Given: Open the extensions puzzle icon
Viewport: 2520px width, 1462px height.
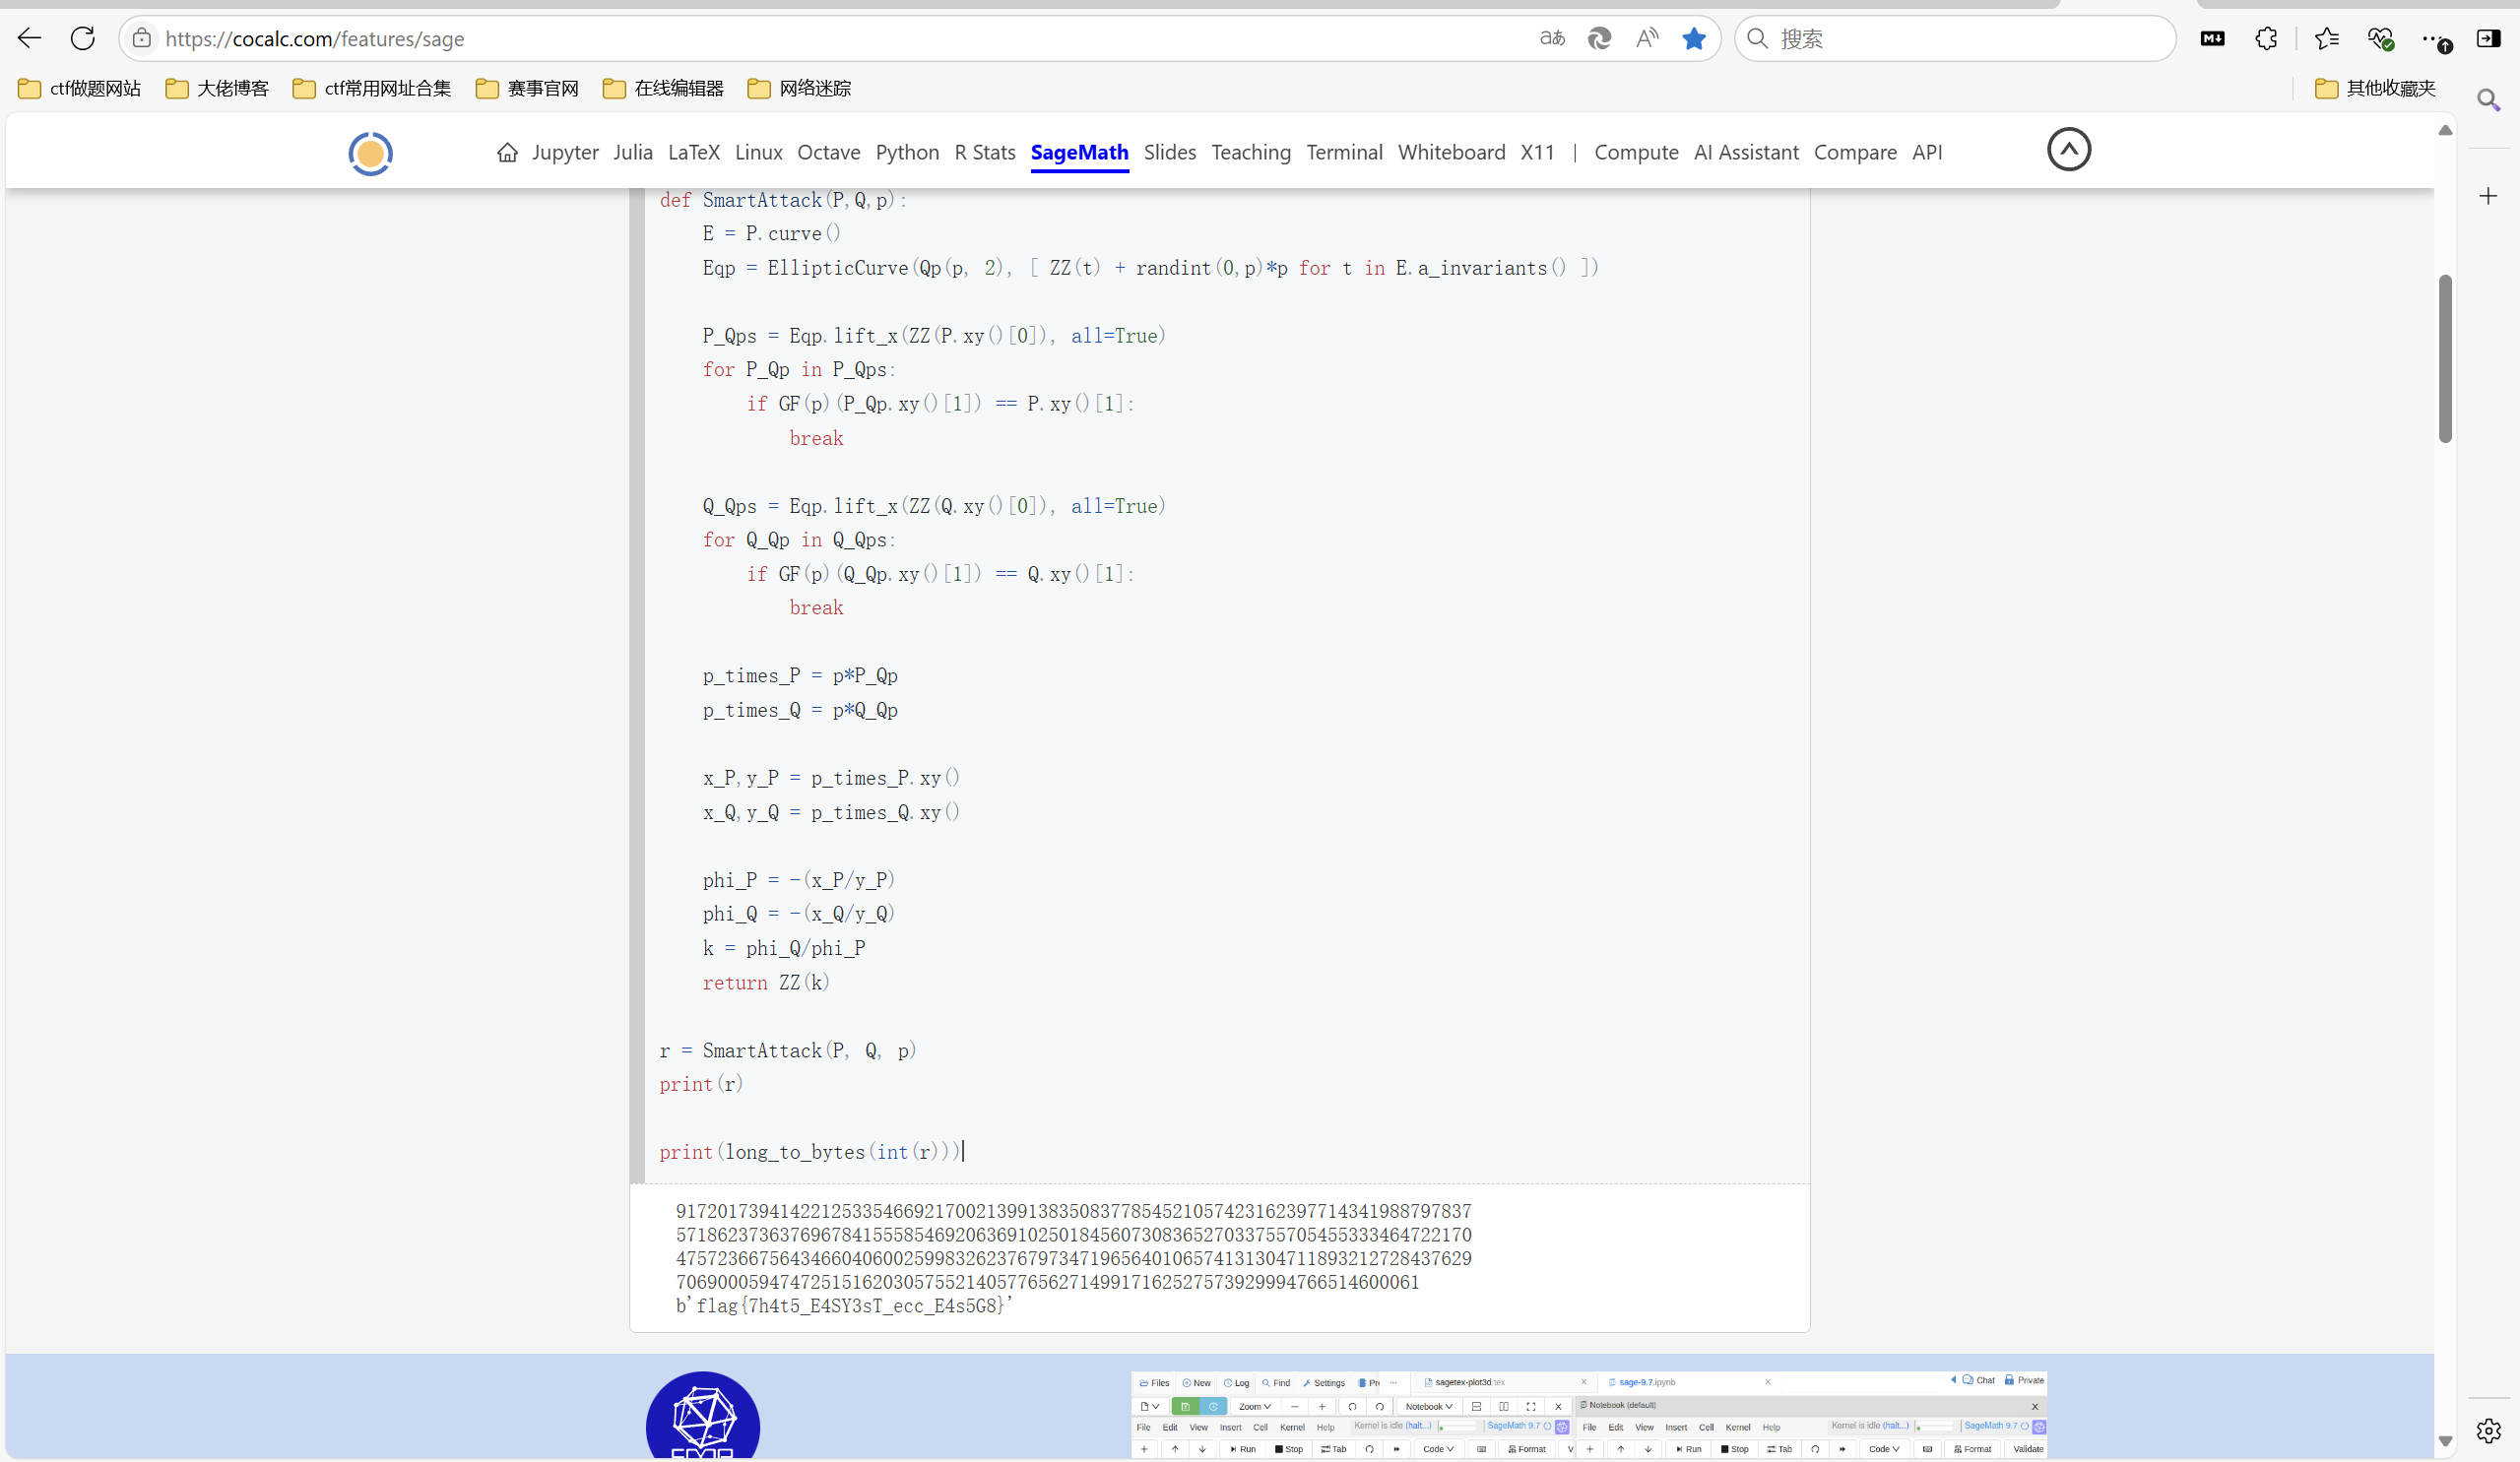Looking at the screenshot, I should pyautogui.click(x=2266, y=38).
